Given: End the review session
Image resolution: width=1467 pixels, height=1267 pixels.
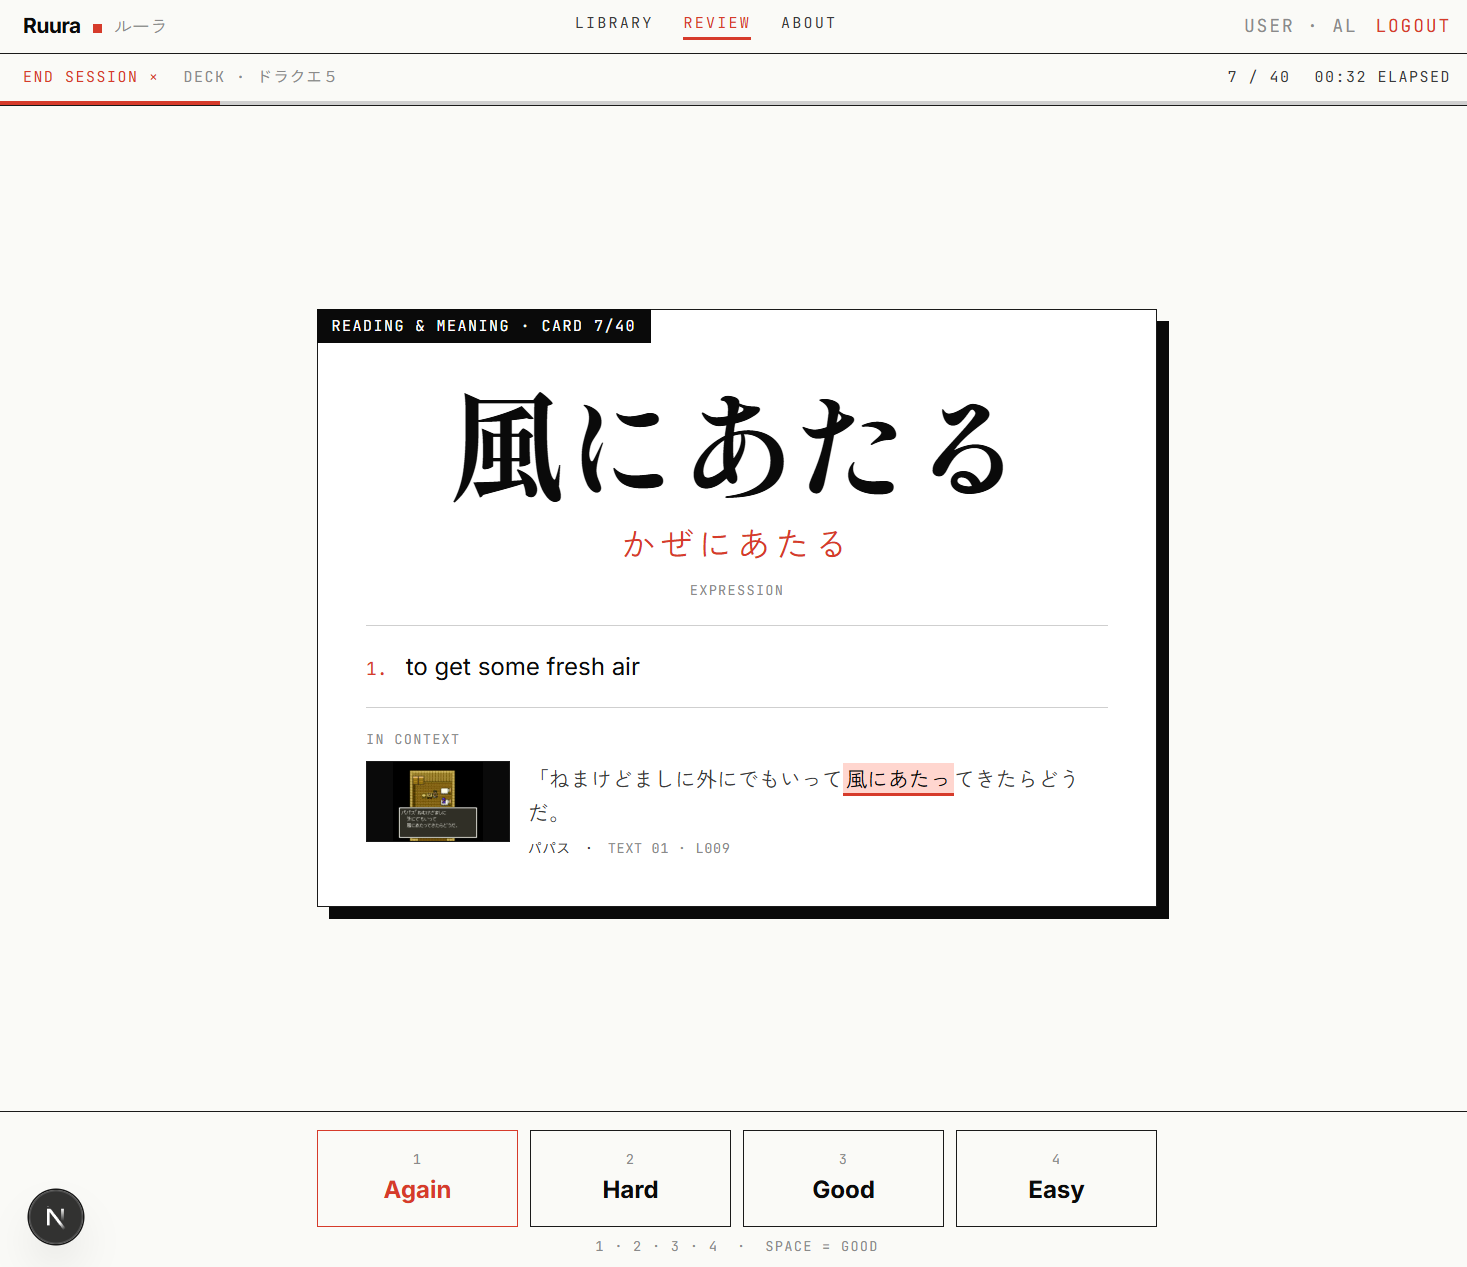Looking at the screenshot, I should 91,77.
